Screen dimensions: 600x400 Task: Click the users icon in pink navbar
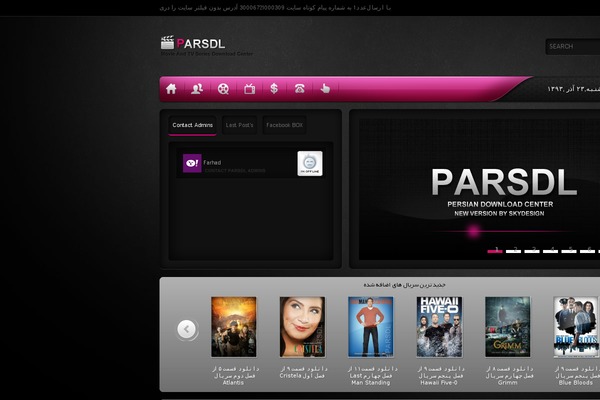pyautogui.click(x=197, y=89)
